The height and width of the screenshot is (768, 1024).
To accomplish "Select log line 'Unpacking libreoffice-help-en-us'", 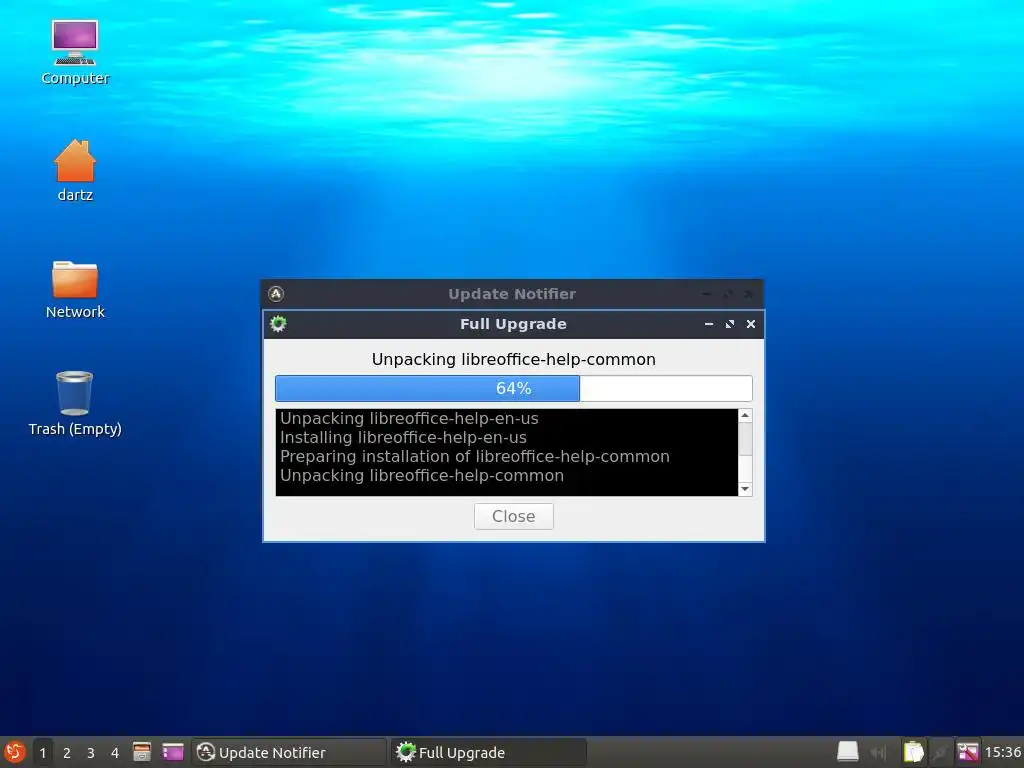I will (x=409, y=419).
